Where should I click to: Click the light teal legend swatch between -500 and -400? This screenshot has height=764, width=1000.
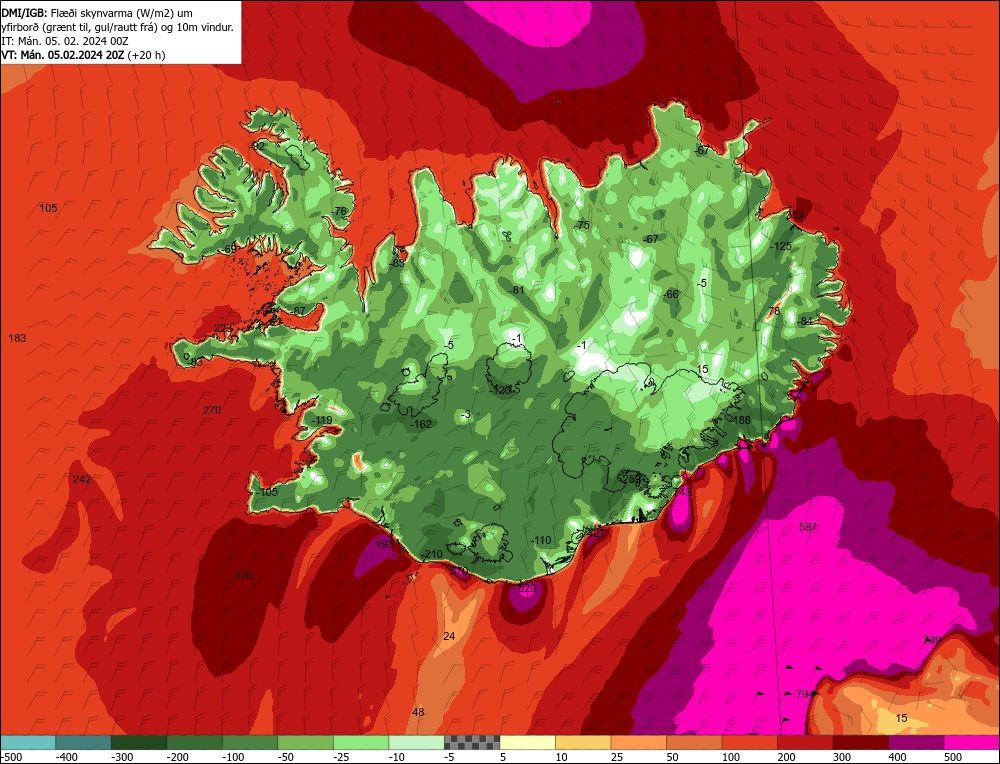[28, 742]
